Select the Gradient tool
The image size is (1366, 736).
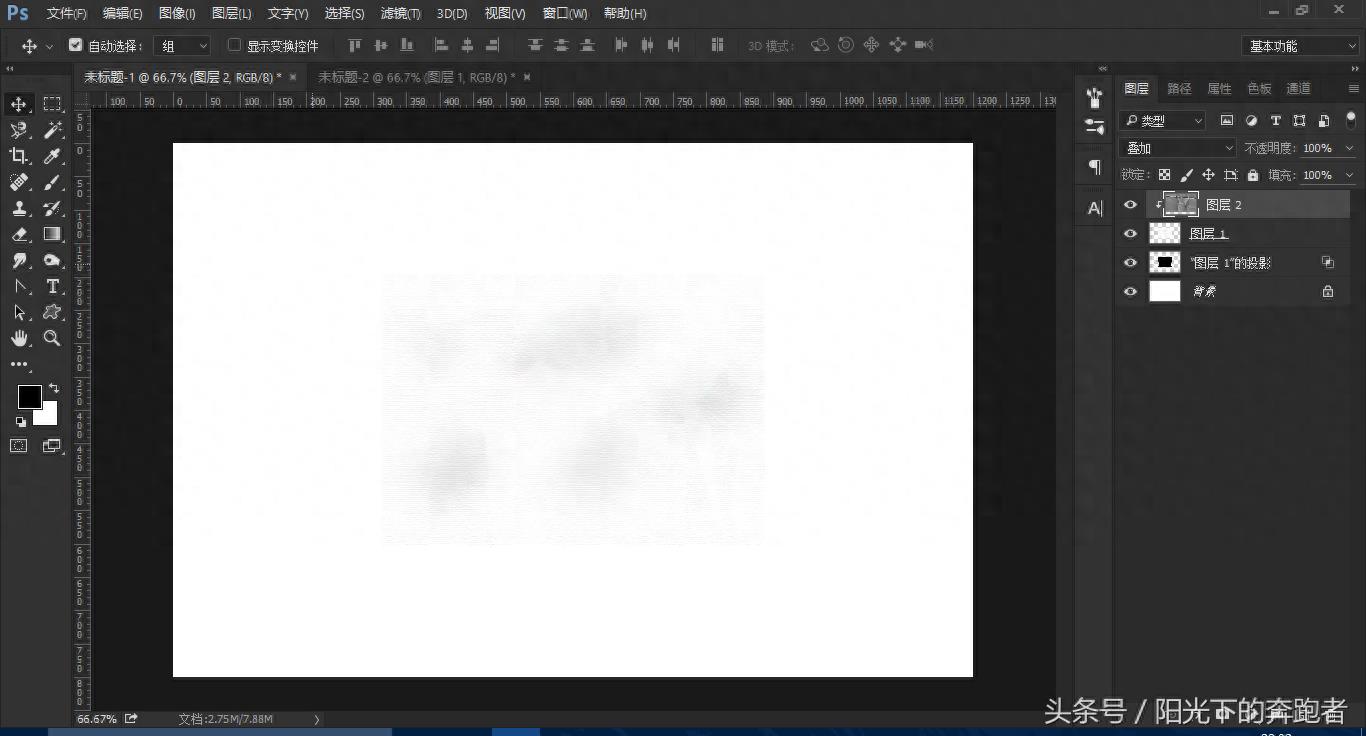(52, 234)
